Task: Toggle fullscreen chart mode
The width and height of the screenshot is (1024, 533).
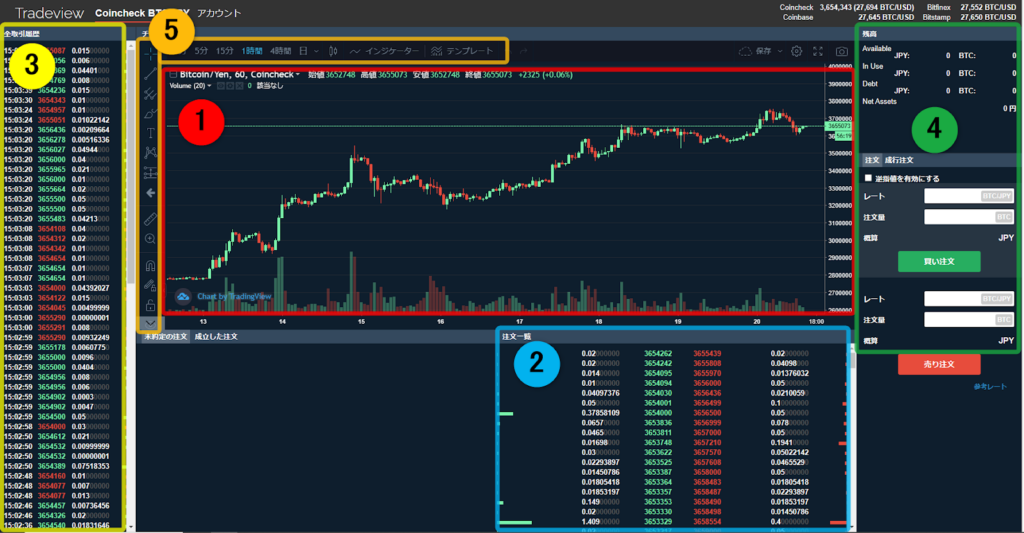Action: point(818,51)
